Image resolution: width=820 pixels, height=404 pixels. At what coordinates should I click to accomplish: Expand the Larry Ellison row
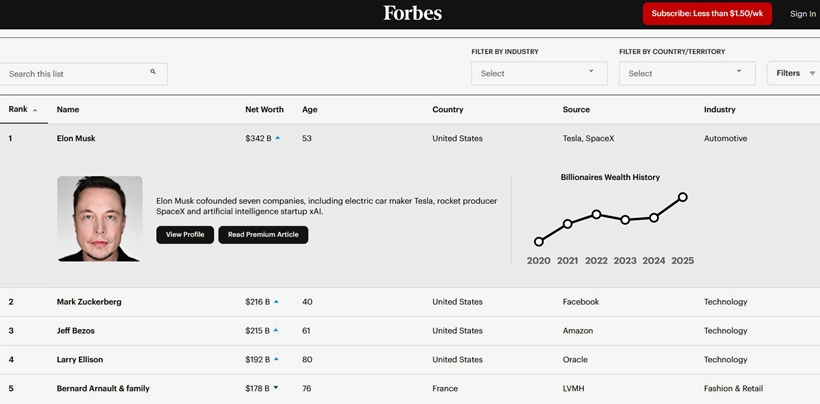coord(410,360)
